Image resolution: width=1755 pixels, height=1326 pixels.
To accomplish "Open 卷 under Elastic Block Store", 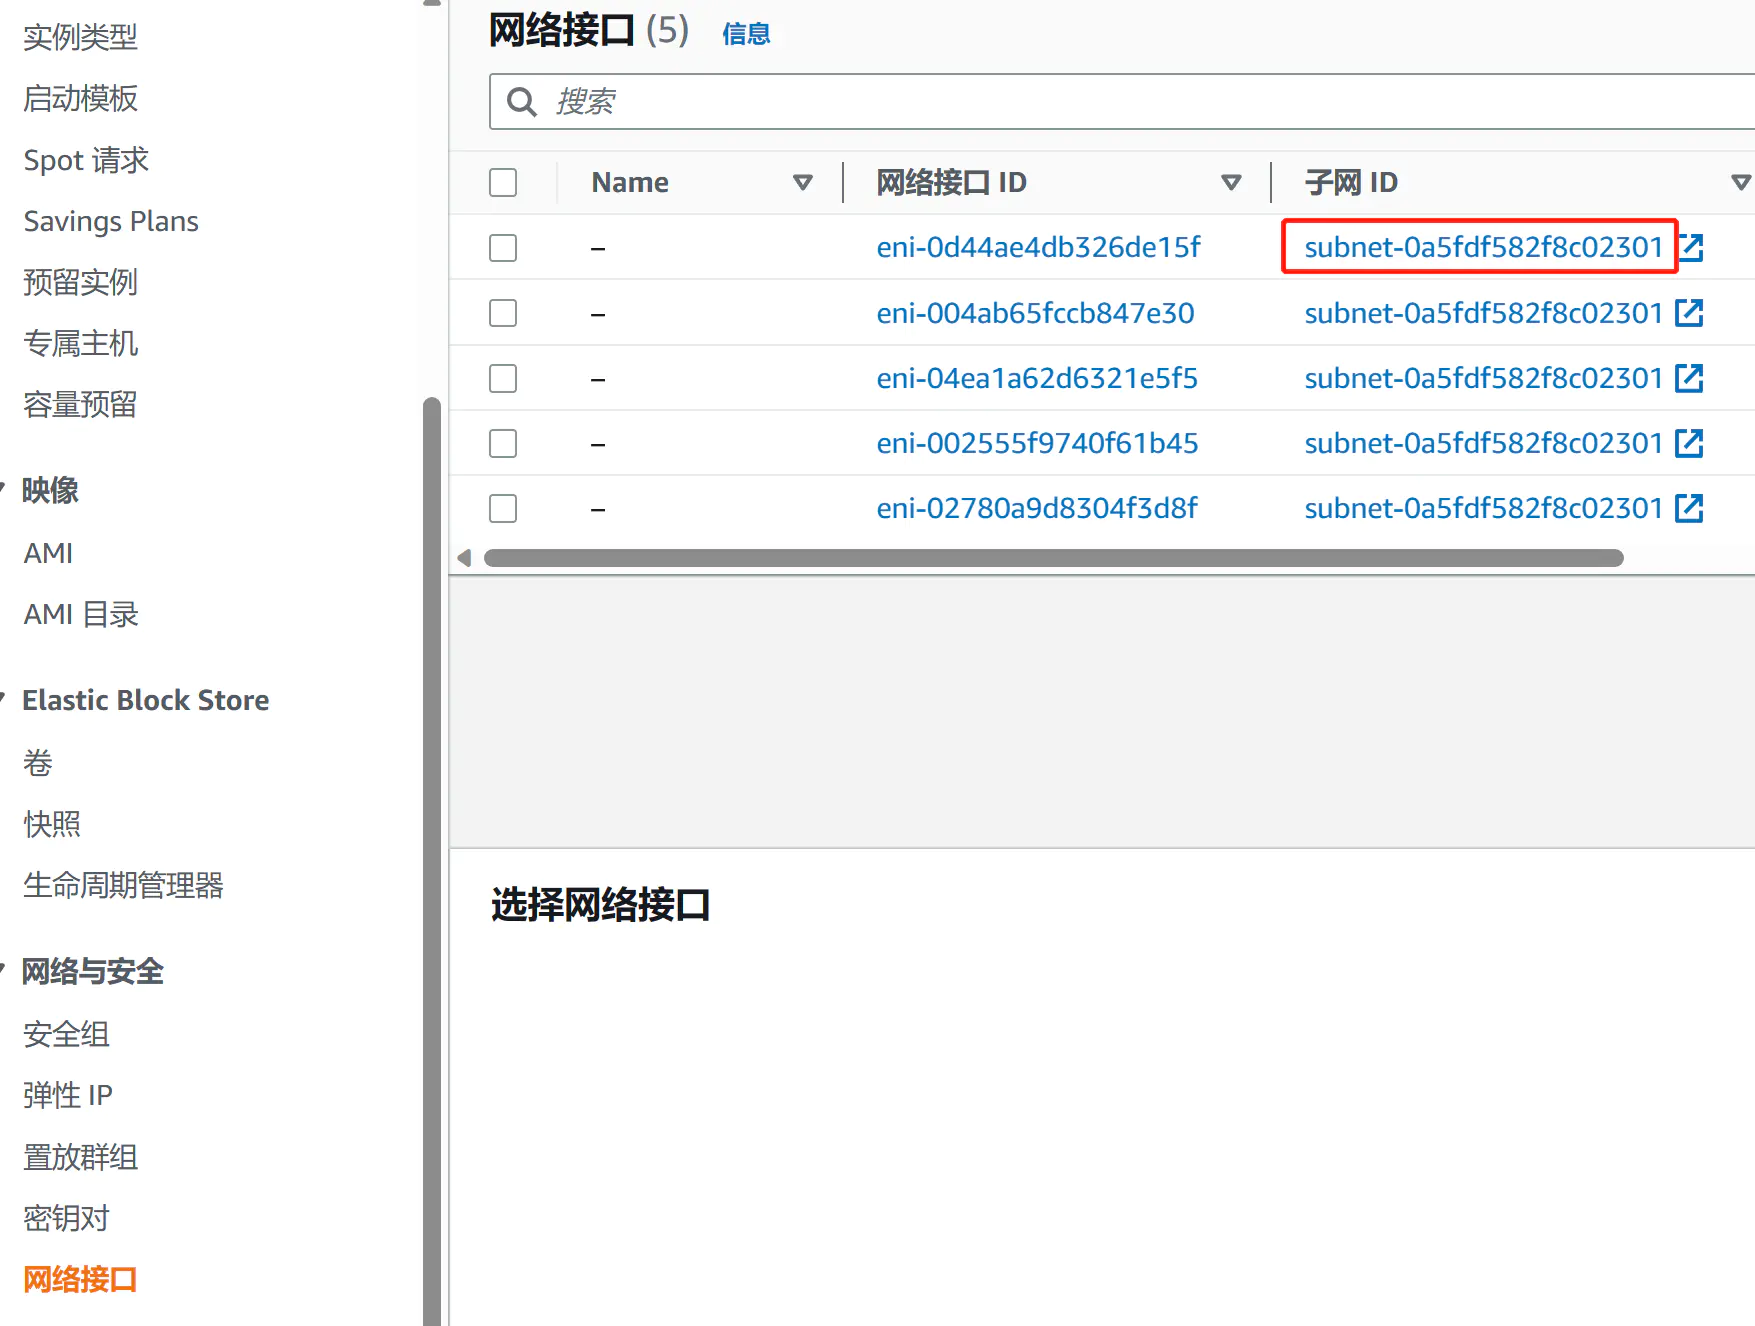I will pyautogui.click(x=38, y=762).
